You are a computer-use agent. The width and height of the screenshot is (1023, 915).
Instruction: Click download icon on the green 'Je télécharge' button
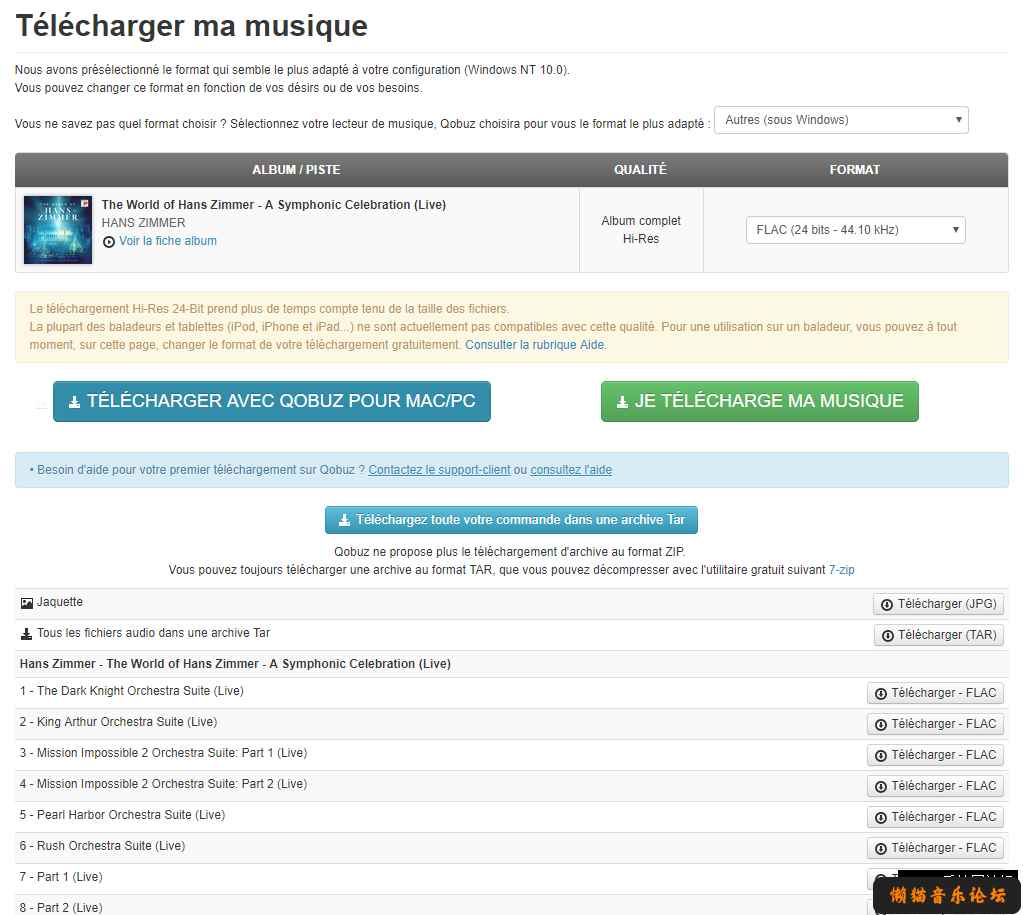[x=622, y=402]
